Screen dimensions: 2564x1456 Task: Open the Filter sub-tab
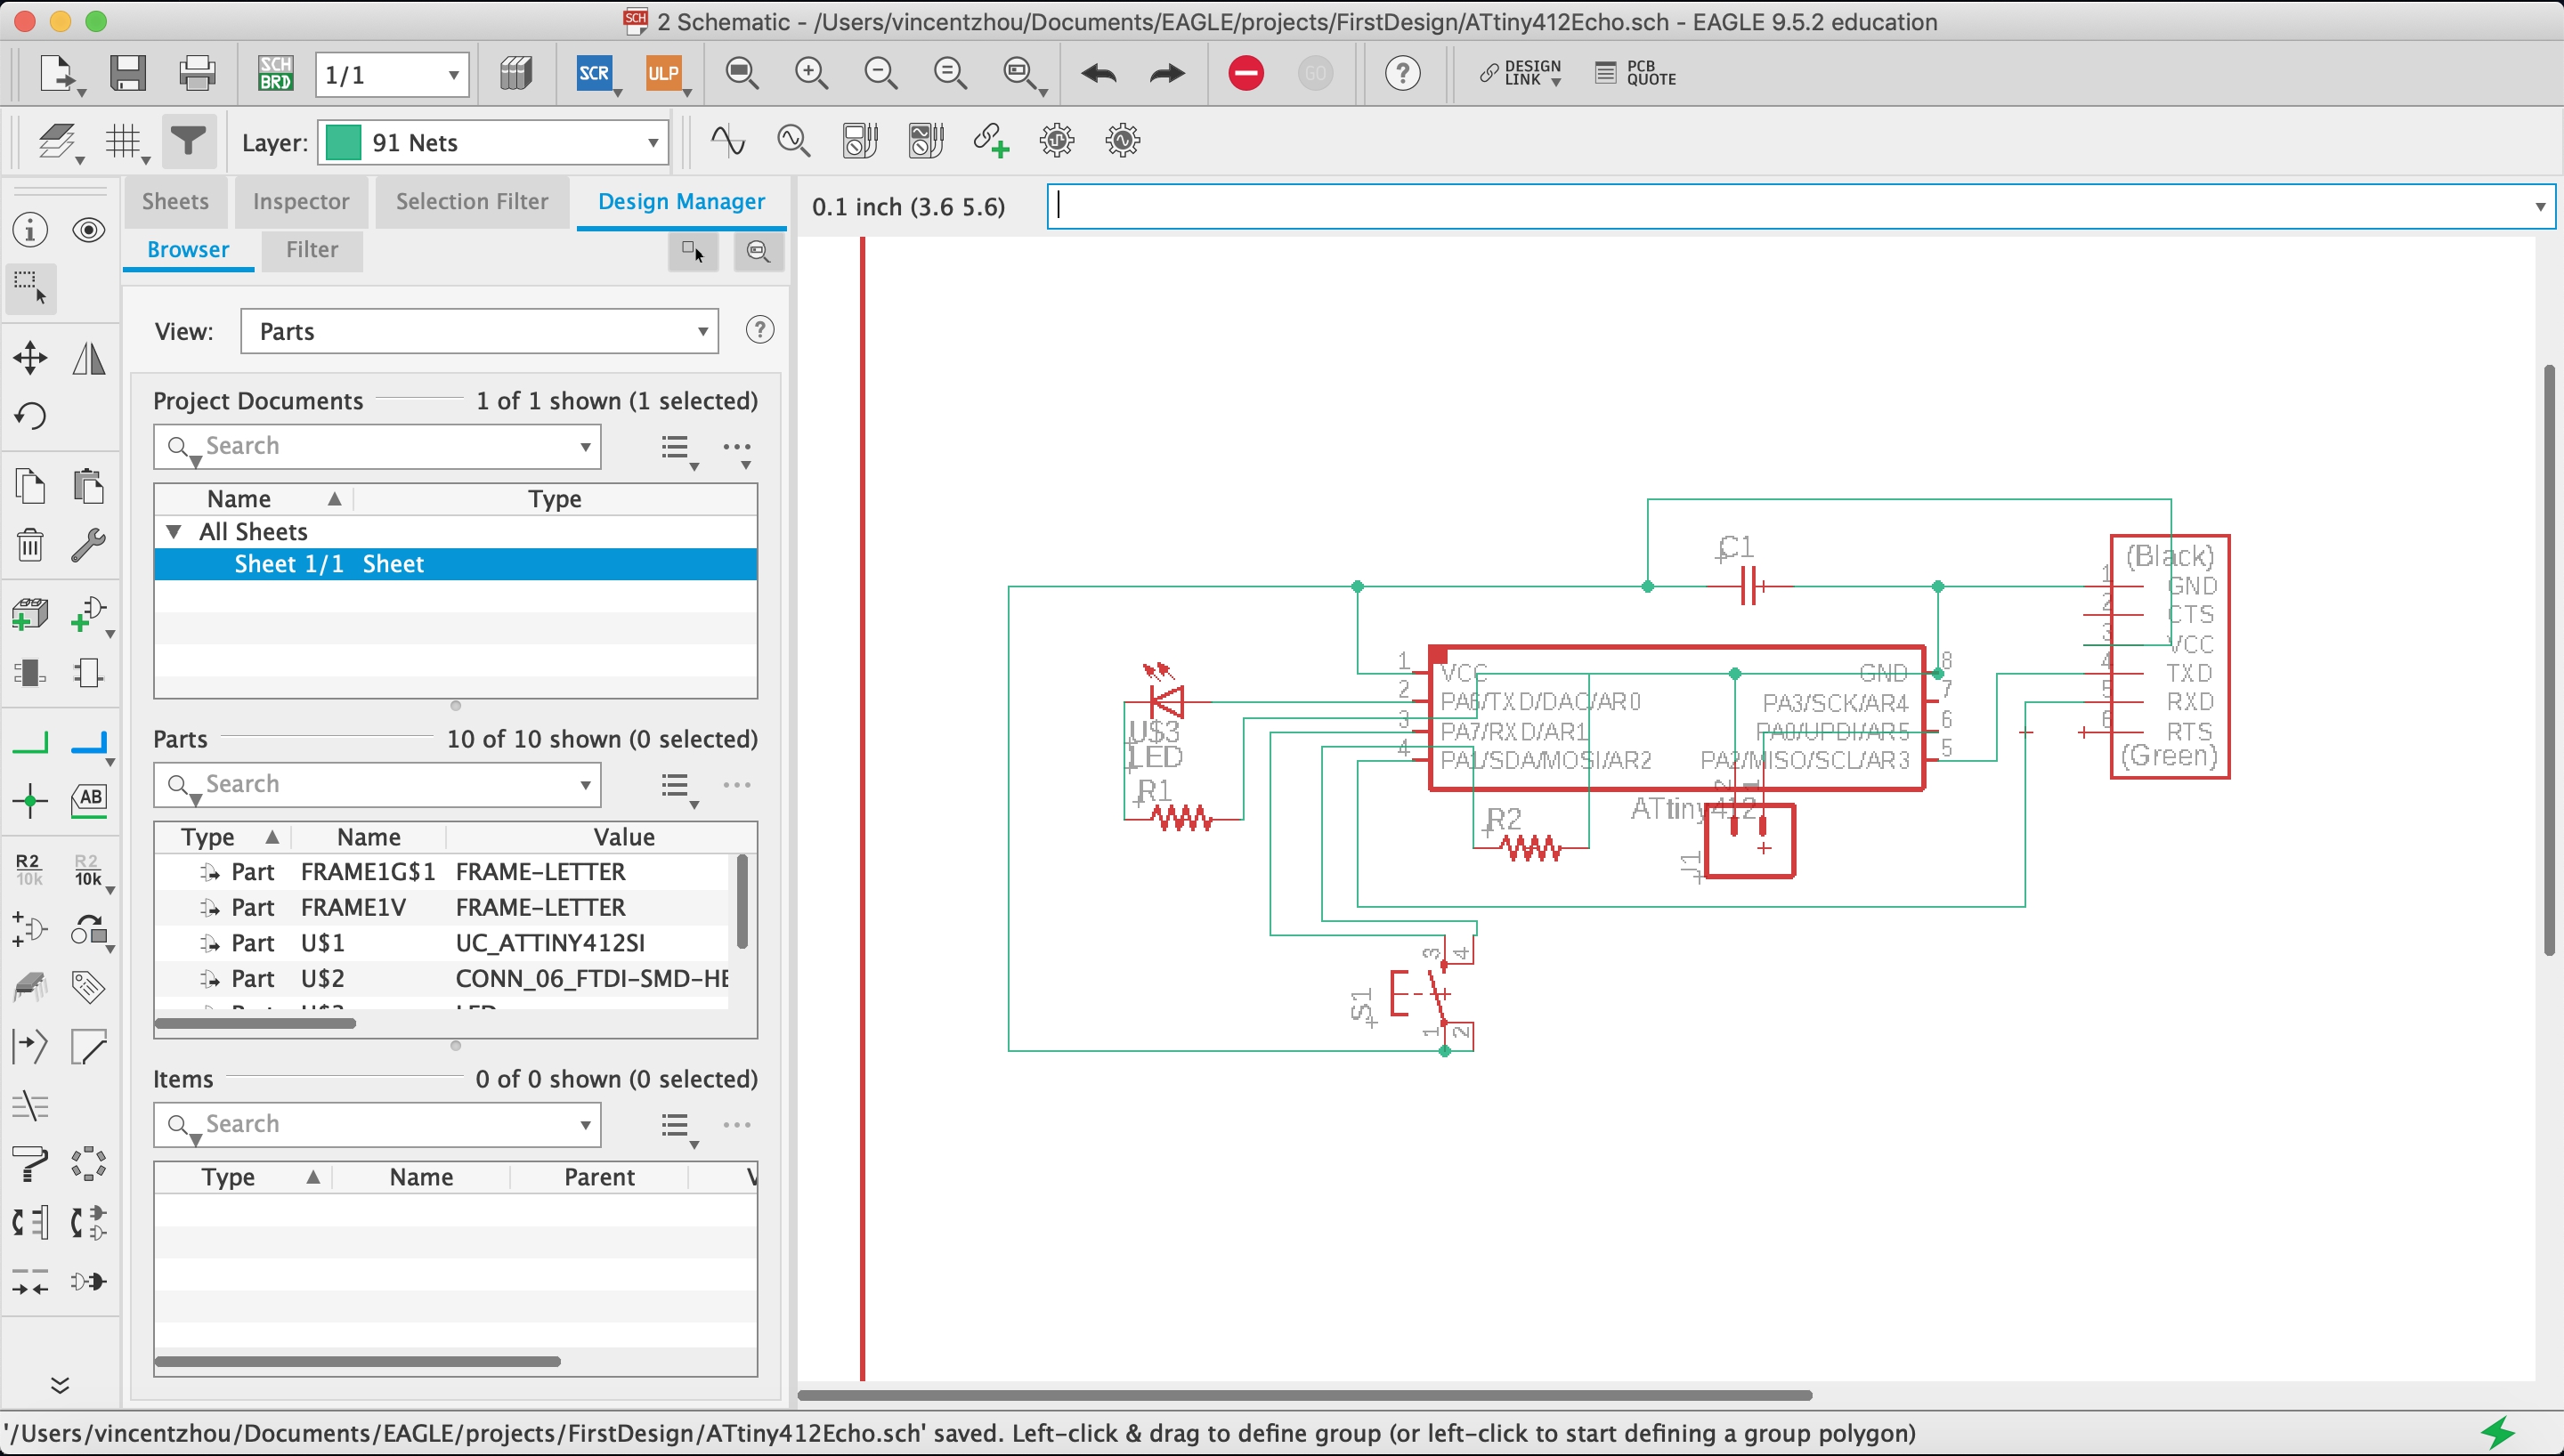311,250
